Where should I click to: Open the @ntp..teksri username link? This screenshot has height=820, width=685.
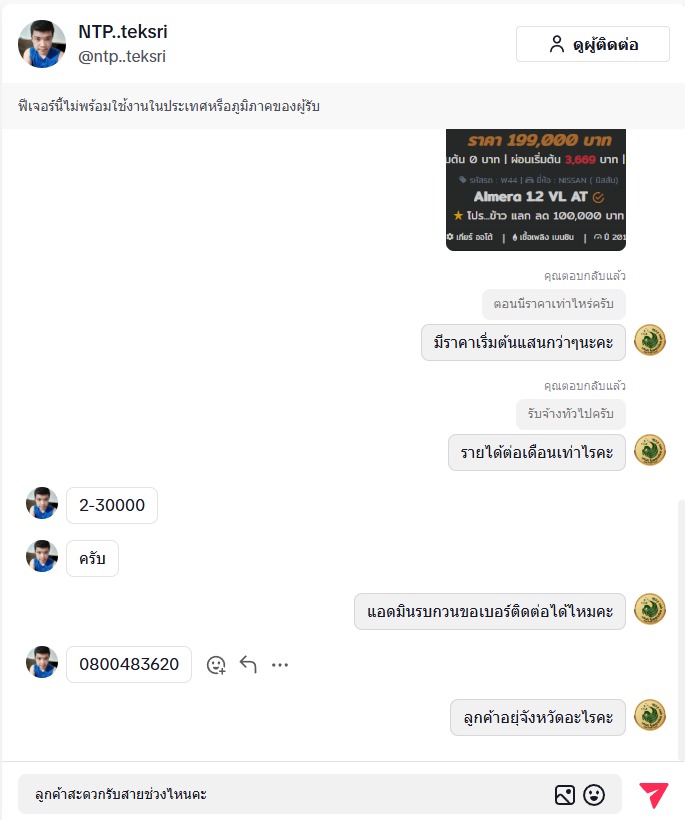click(122, 56)
